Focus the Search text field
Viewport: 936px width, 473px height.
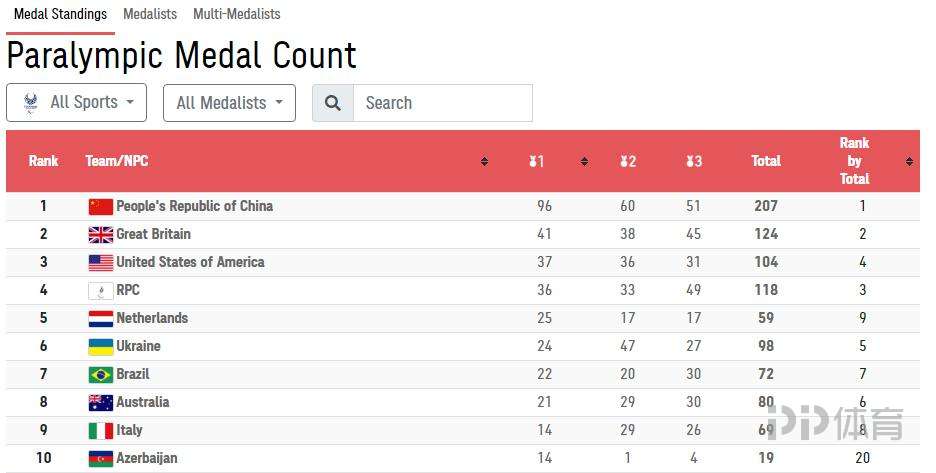click(443, 103)
